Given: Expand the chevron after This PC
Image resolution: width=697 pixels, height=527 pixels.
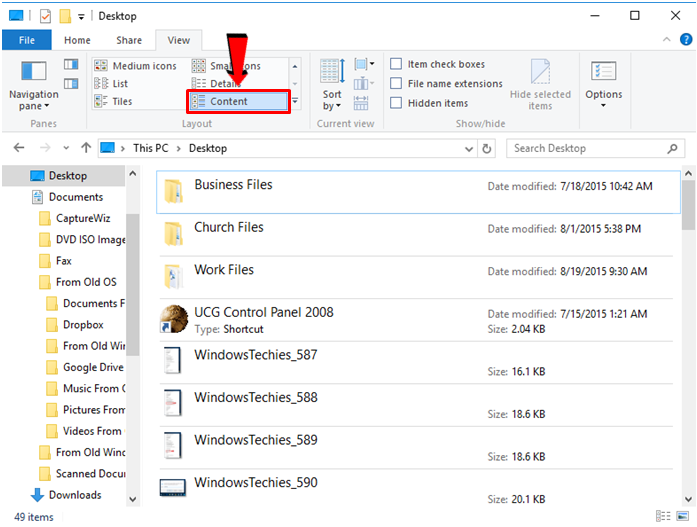Looking at the screenshot, I should coord(179,148).
